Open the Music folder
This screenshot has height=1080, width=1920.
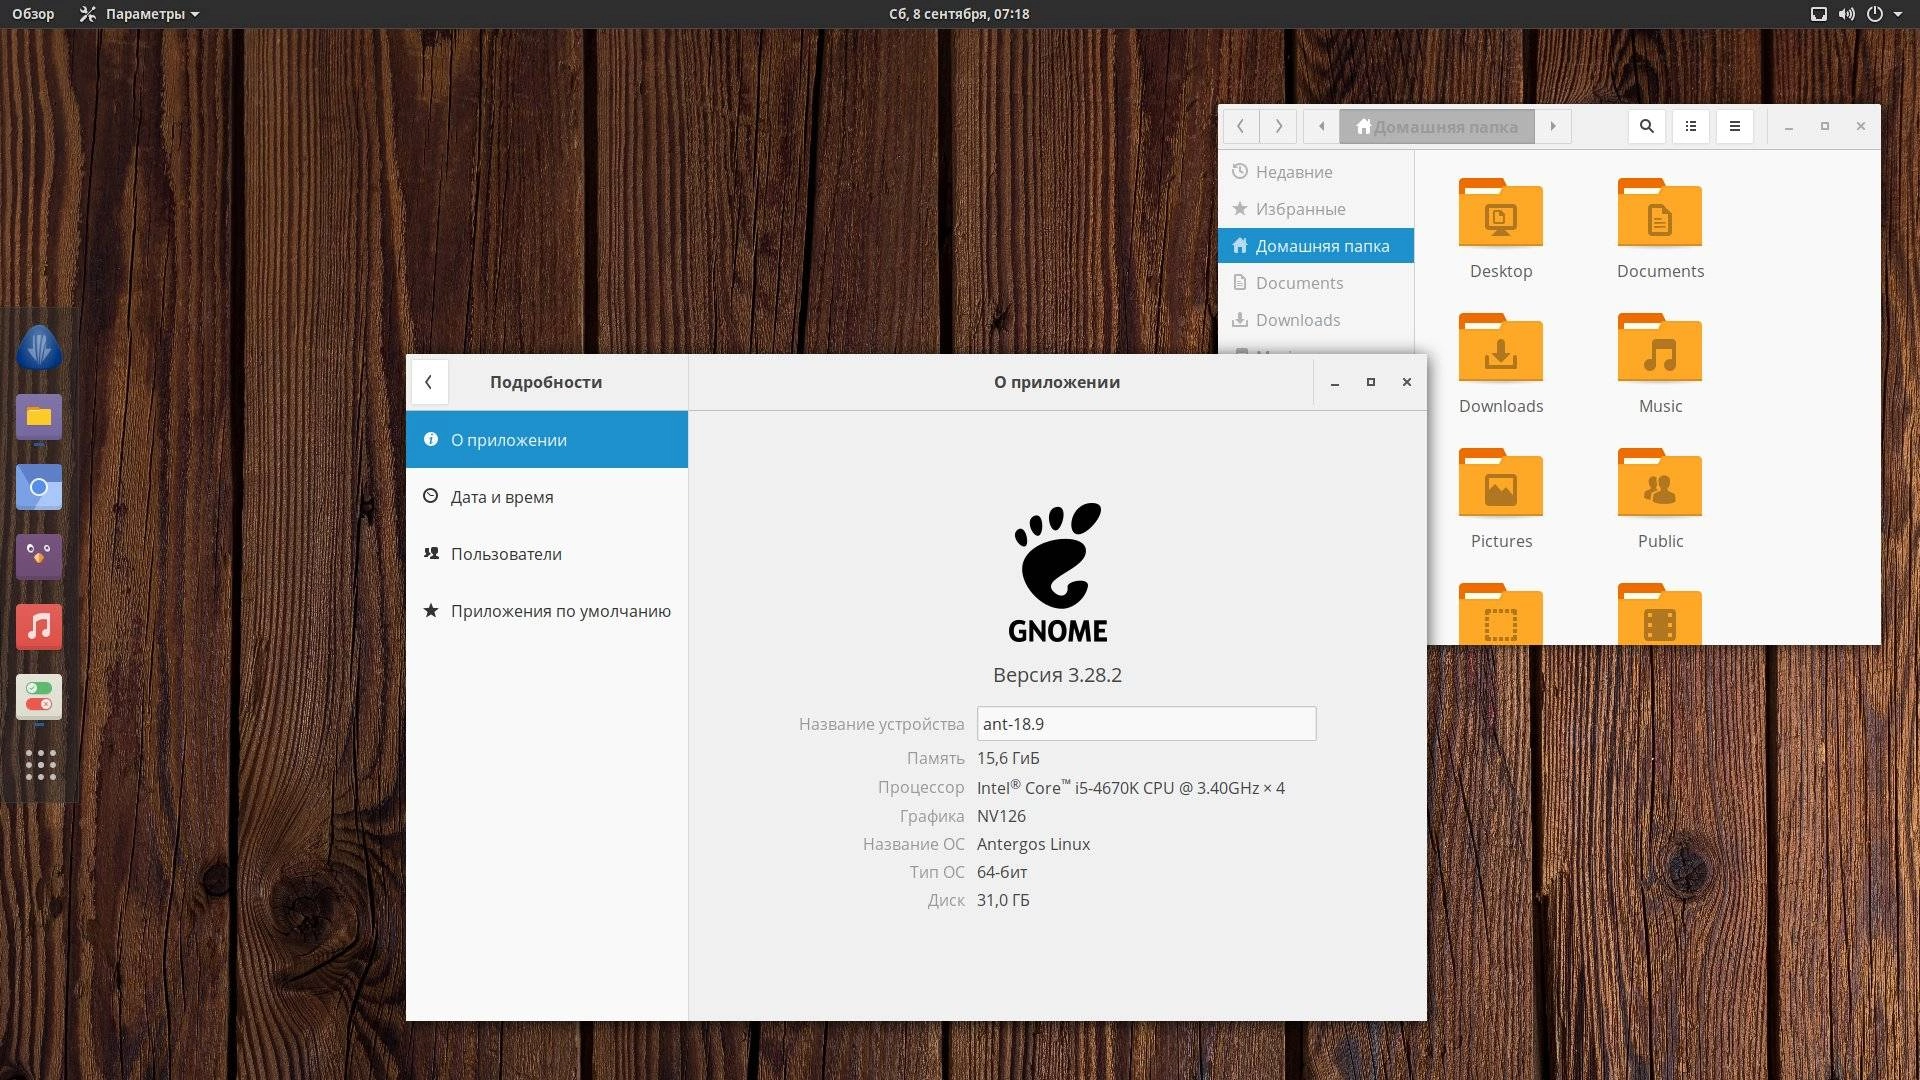point(1660,363)
